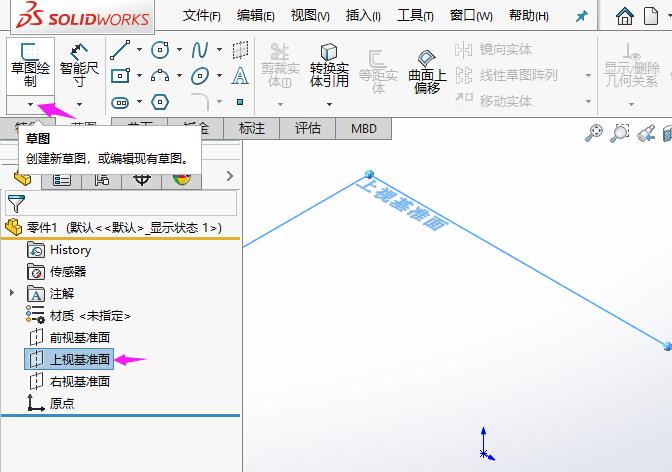
Task: Select the Spline sketch tool
Action: click(x=200, y=50)
